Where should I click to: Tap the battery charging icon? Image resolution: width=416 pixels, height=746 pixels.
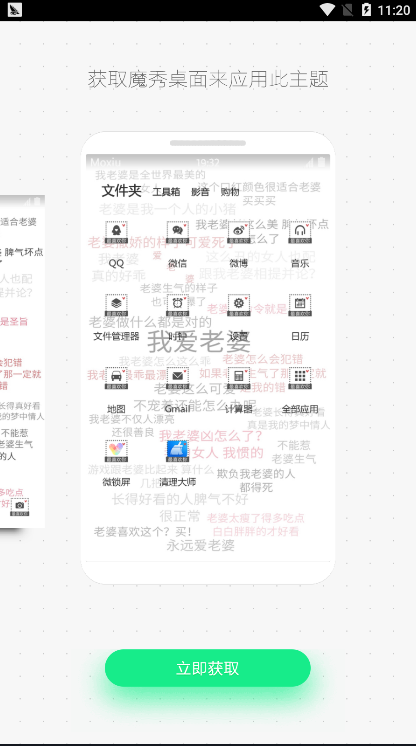[366, 10]
